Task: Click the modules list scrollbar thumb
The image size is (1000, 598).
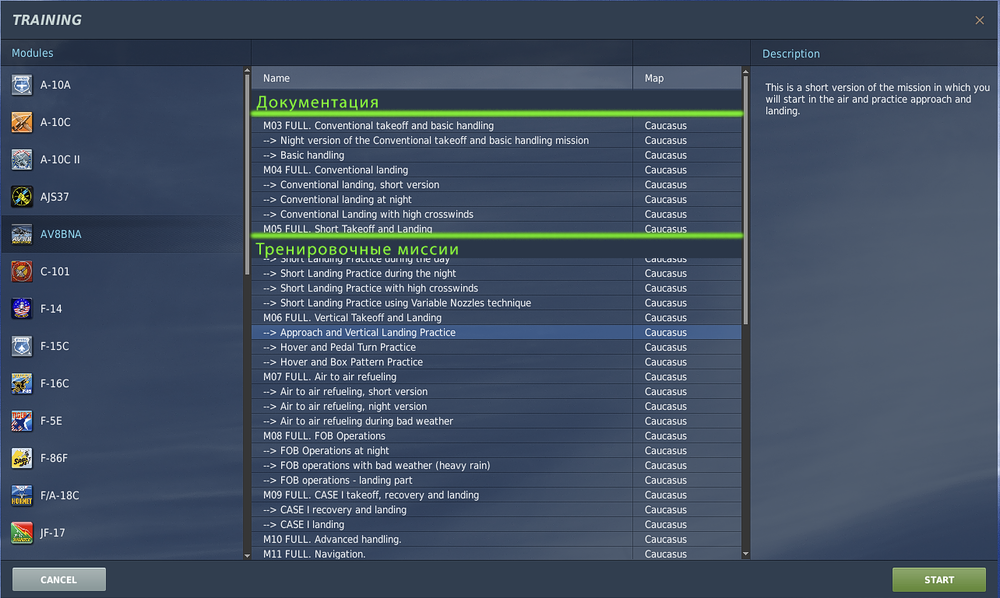Action: point(247,175)
